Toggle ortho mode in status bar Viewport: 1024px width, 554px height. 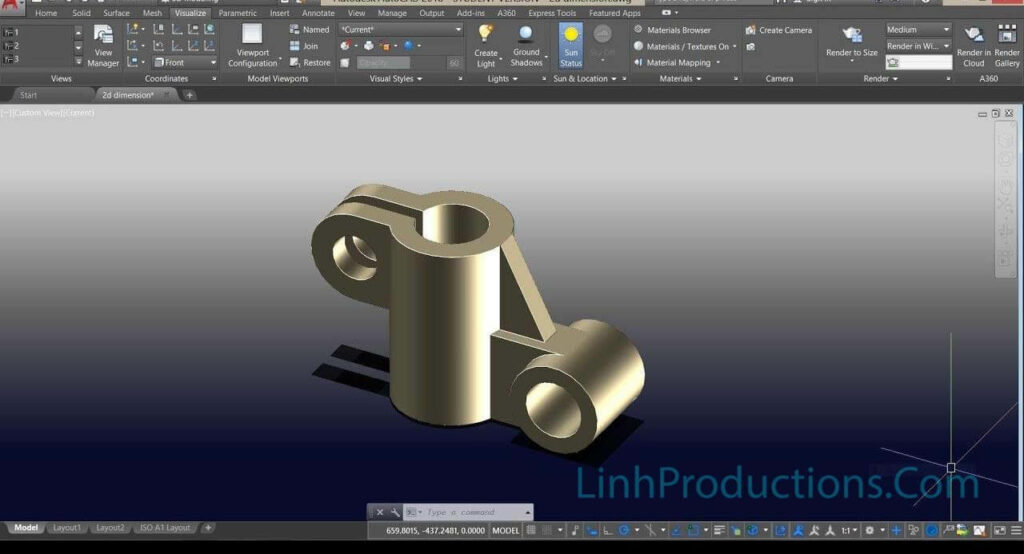tap(607, 530)
